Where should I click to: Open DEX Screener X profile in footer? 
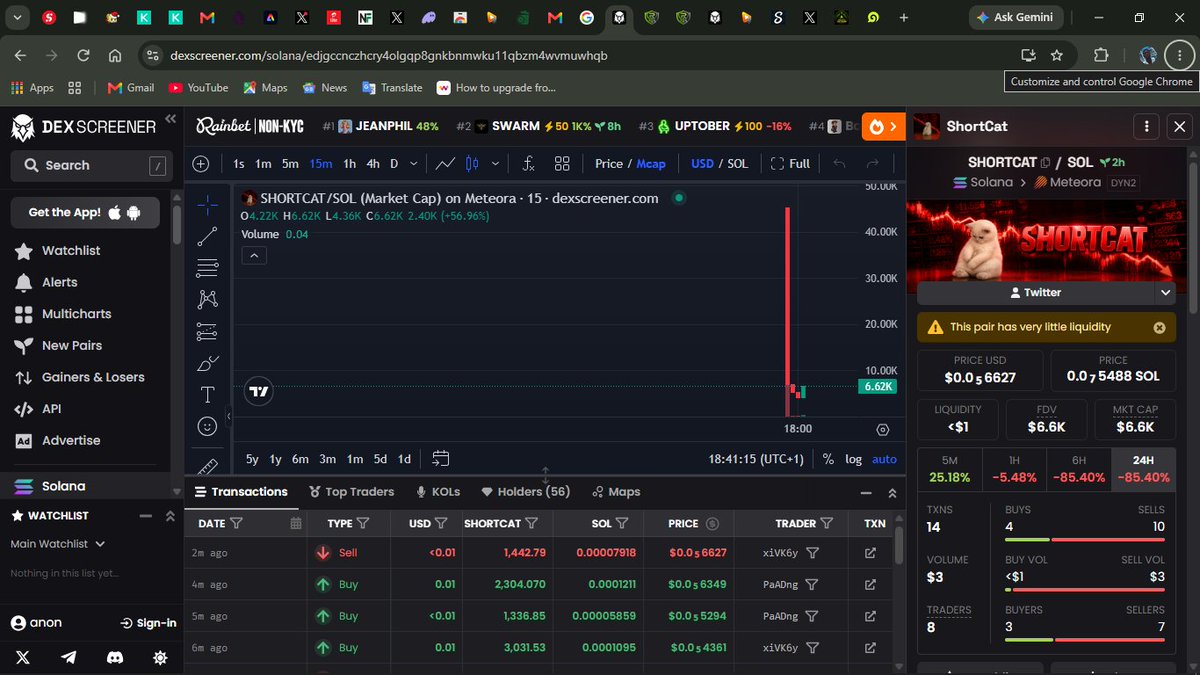[23, 657]
